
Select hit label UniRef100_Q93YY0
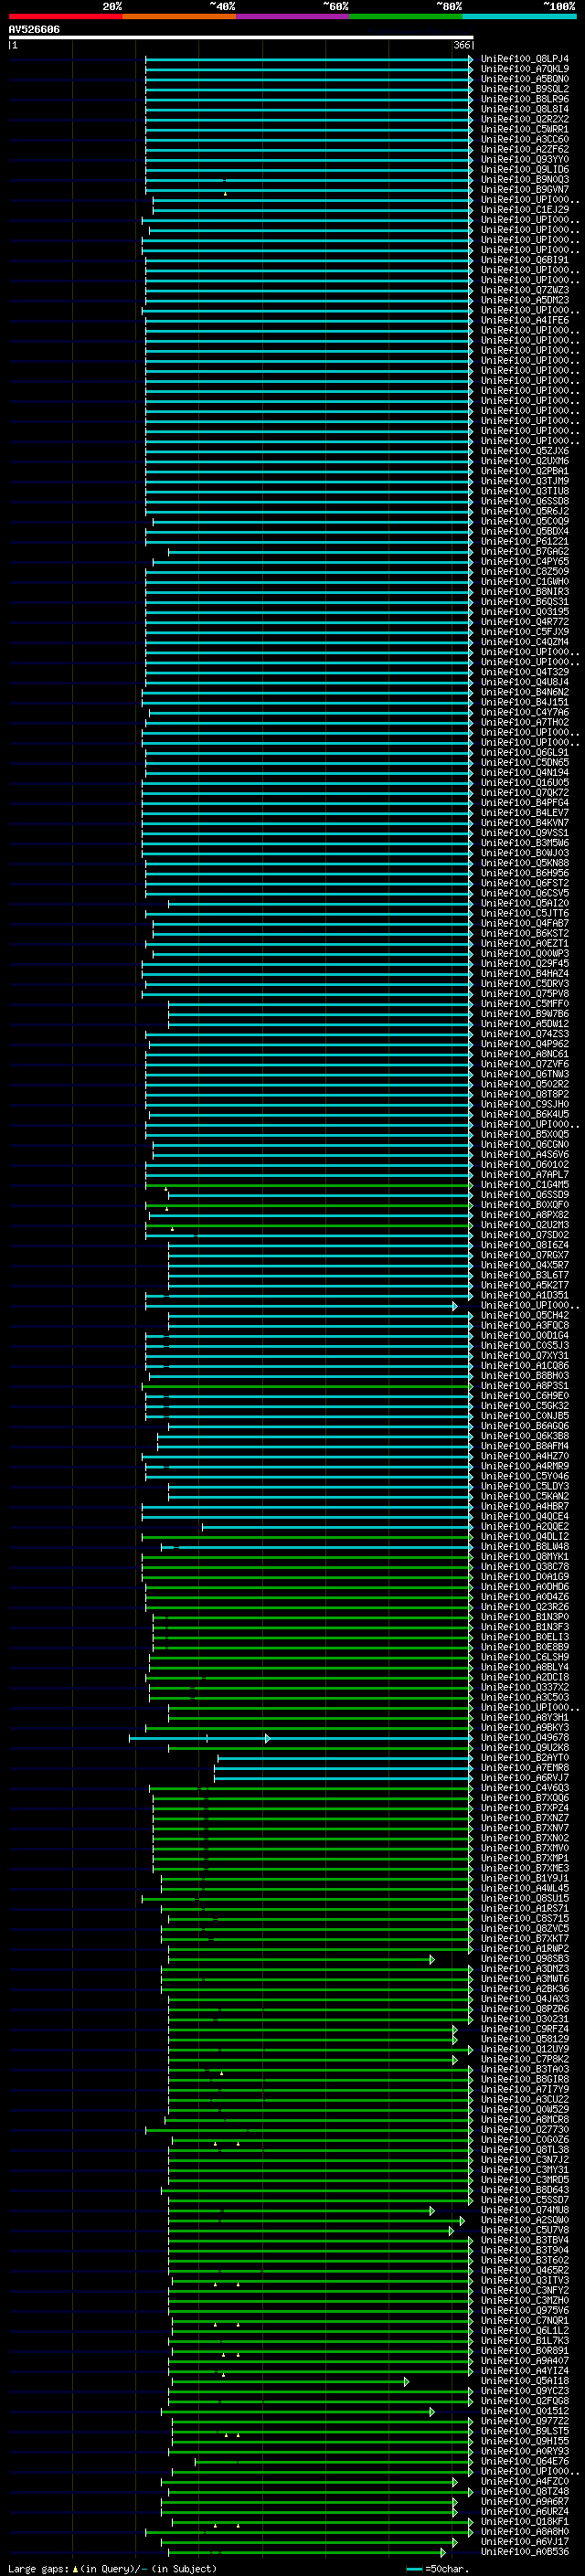(525, 159)
